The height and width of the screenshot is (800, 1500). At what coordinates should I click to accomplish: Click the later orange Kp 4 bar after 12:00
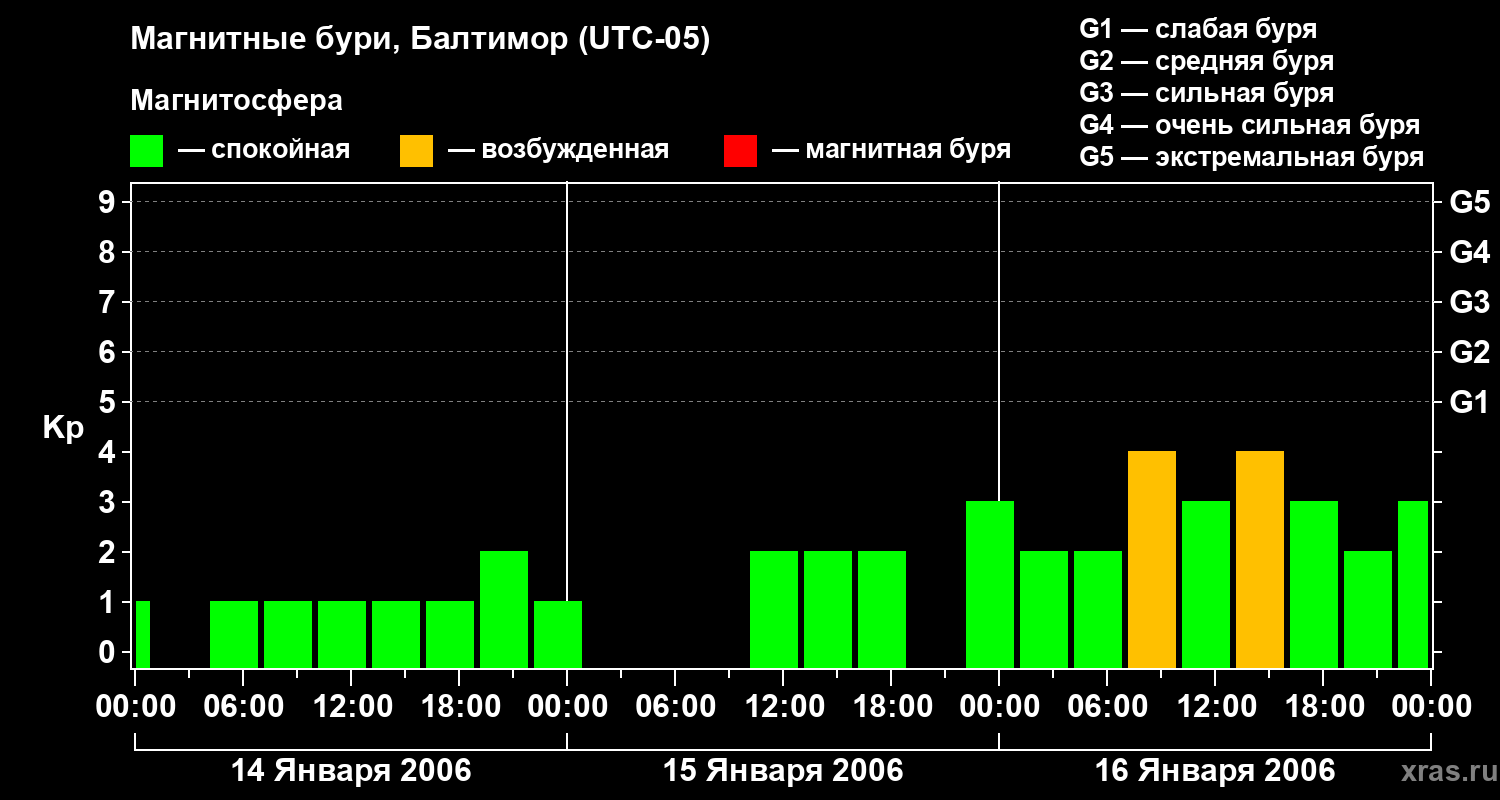coord(1260,559)
